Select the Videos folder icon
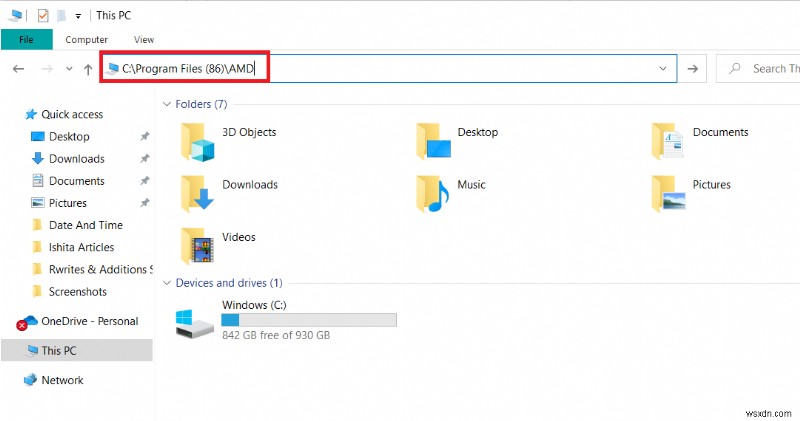Image resolution: width=800 pixels, height=421 pixels. click(197, 246)
